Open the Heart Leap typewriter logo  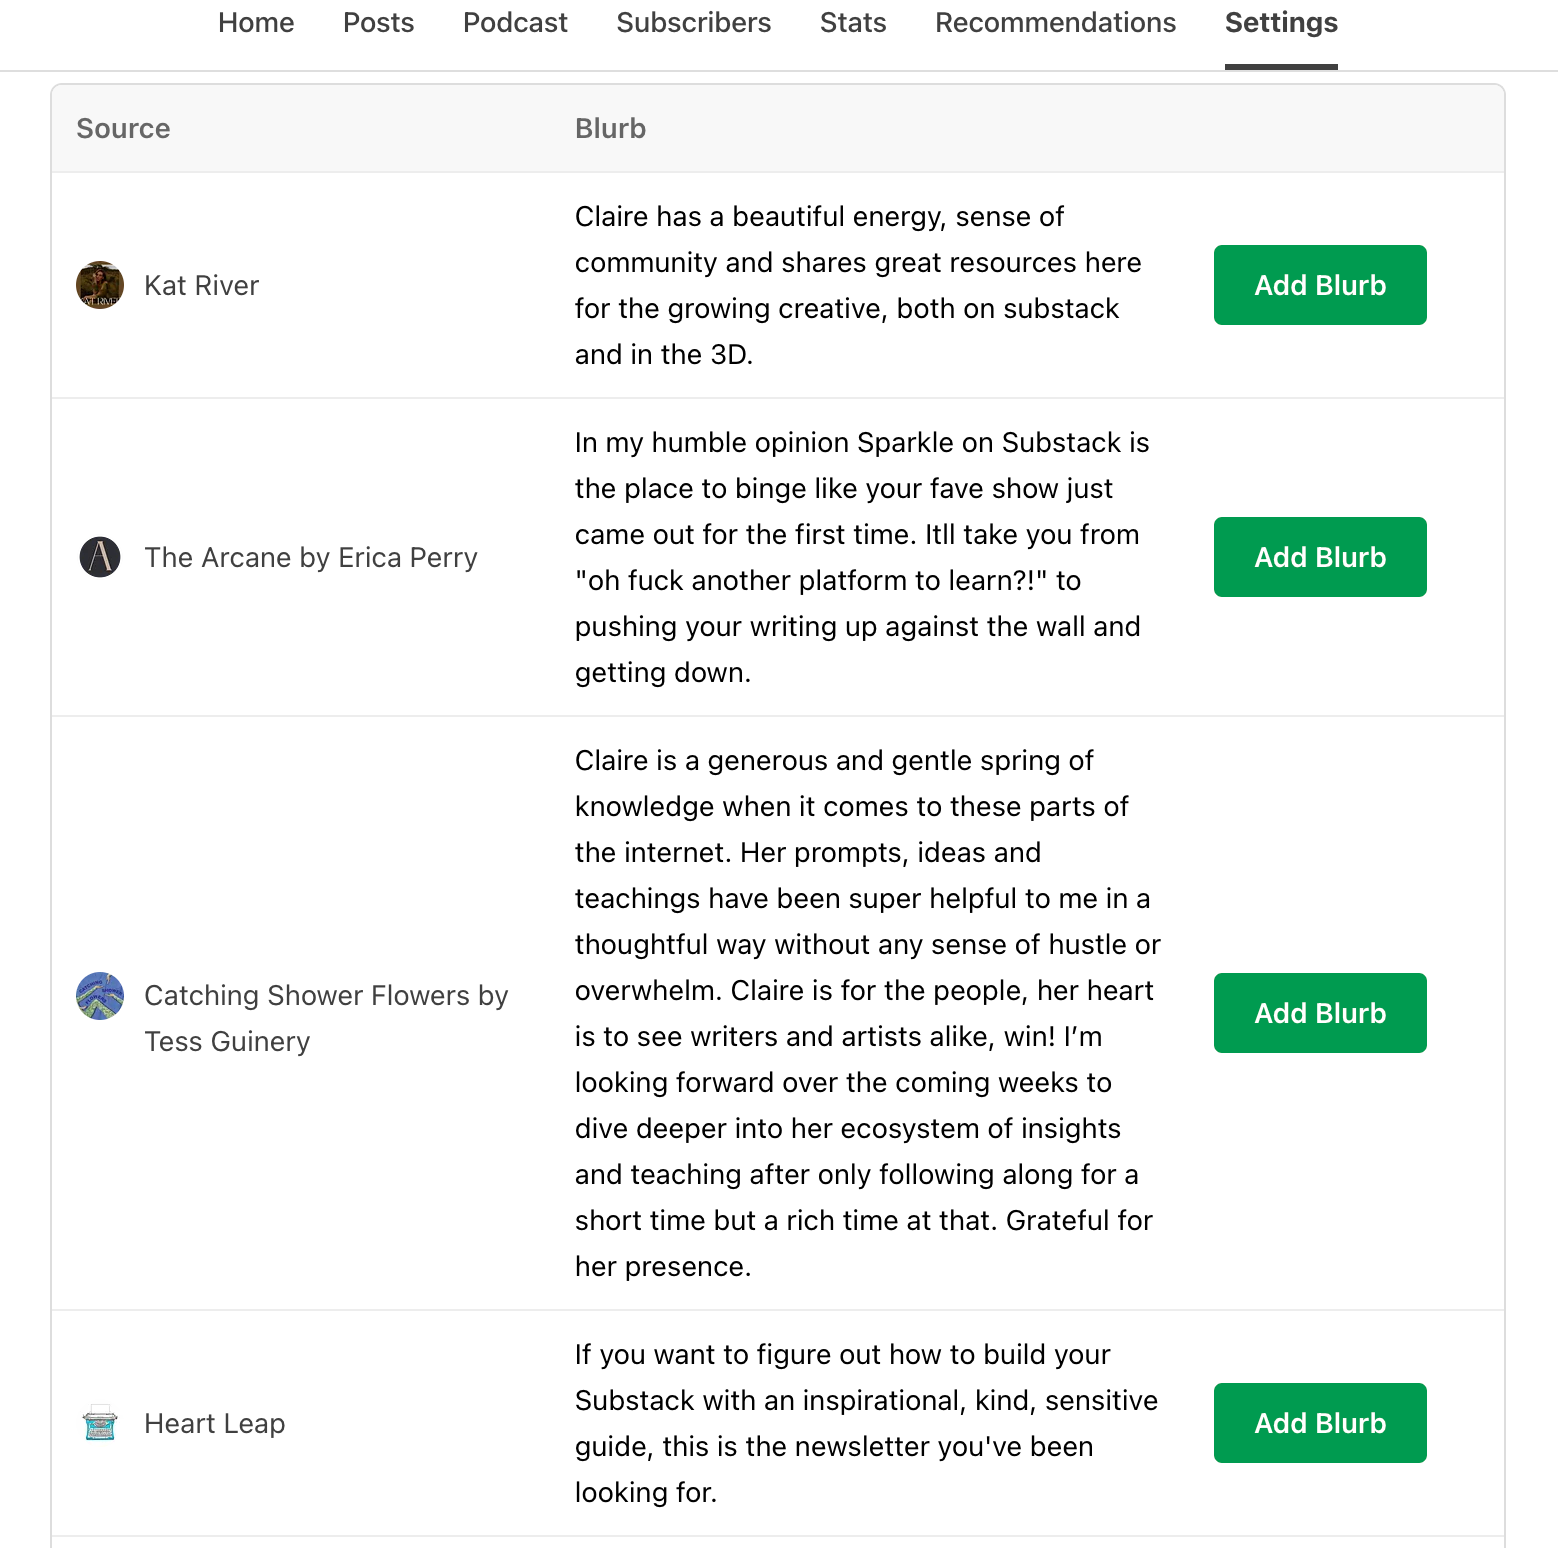(99, 1423)
